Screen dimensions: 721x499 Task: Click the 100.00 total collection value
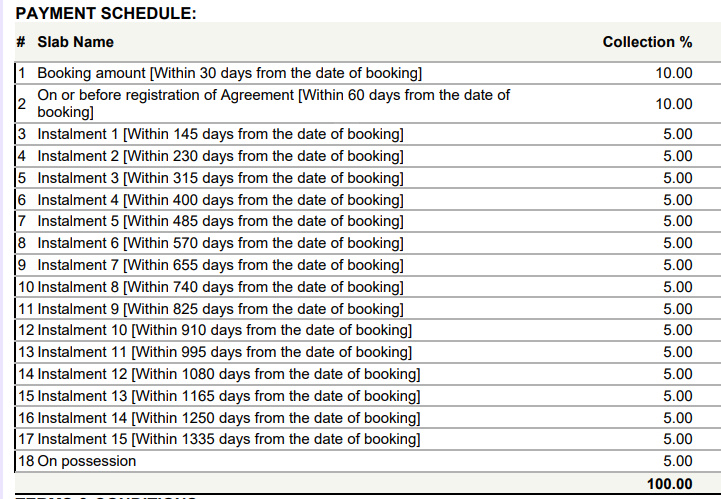point(670,484)
